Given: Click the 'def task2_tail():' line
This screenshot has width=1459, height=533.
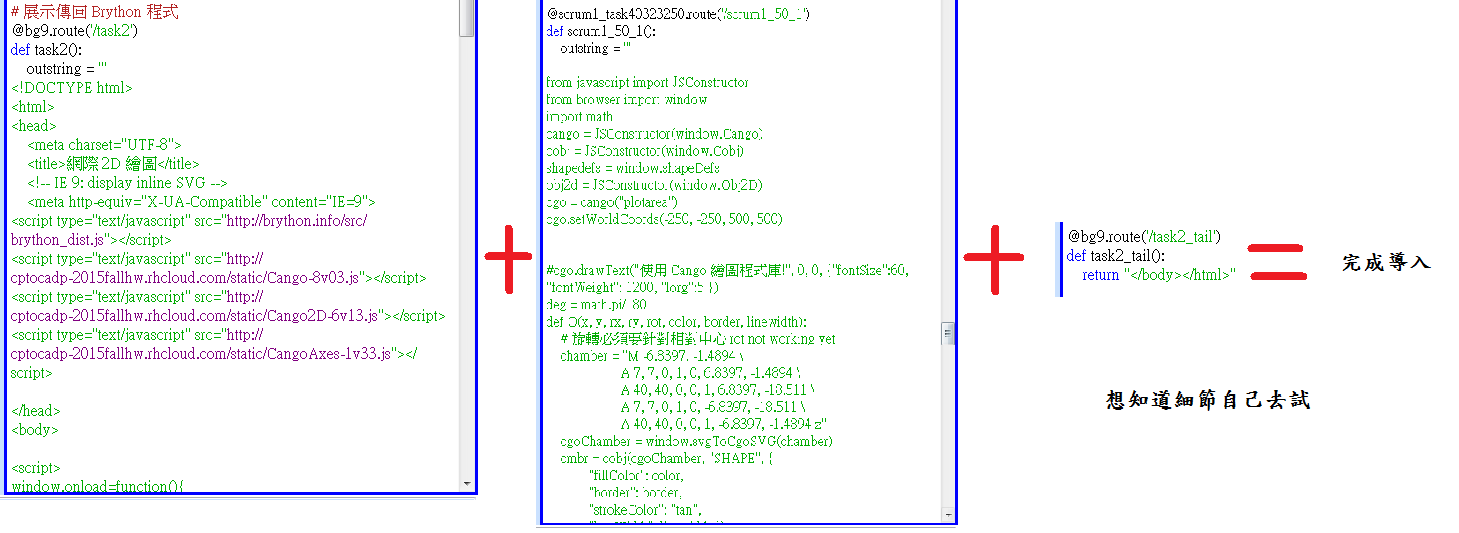Looking at the screenshot, I should click(1116, 256).
